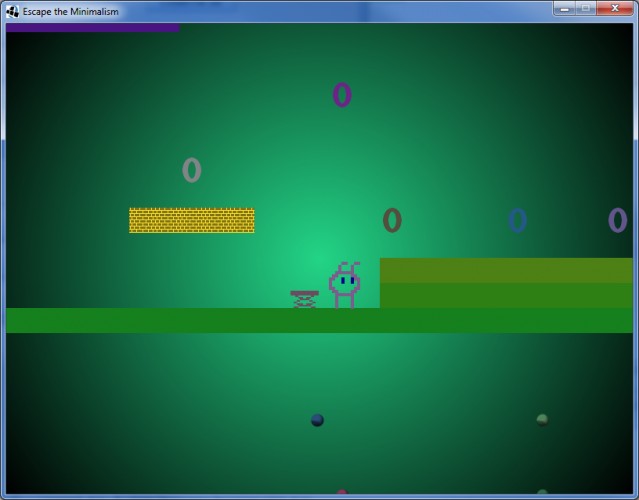Click the lavender ring at the right edge
This screenshot has height=500, width=639.
tap(617, 220)
